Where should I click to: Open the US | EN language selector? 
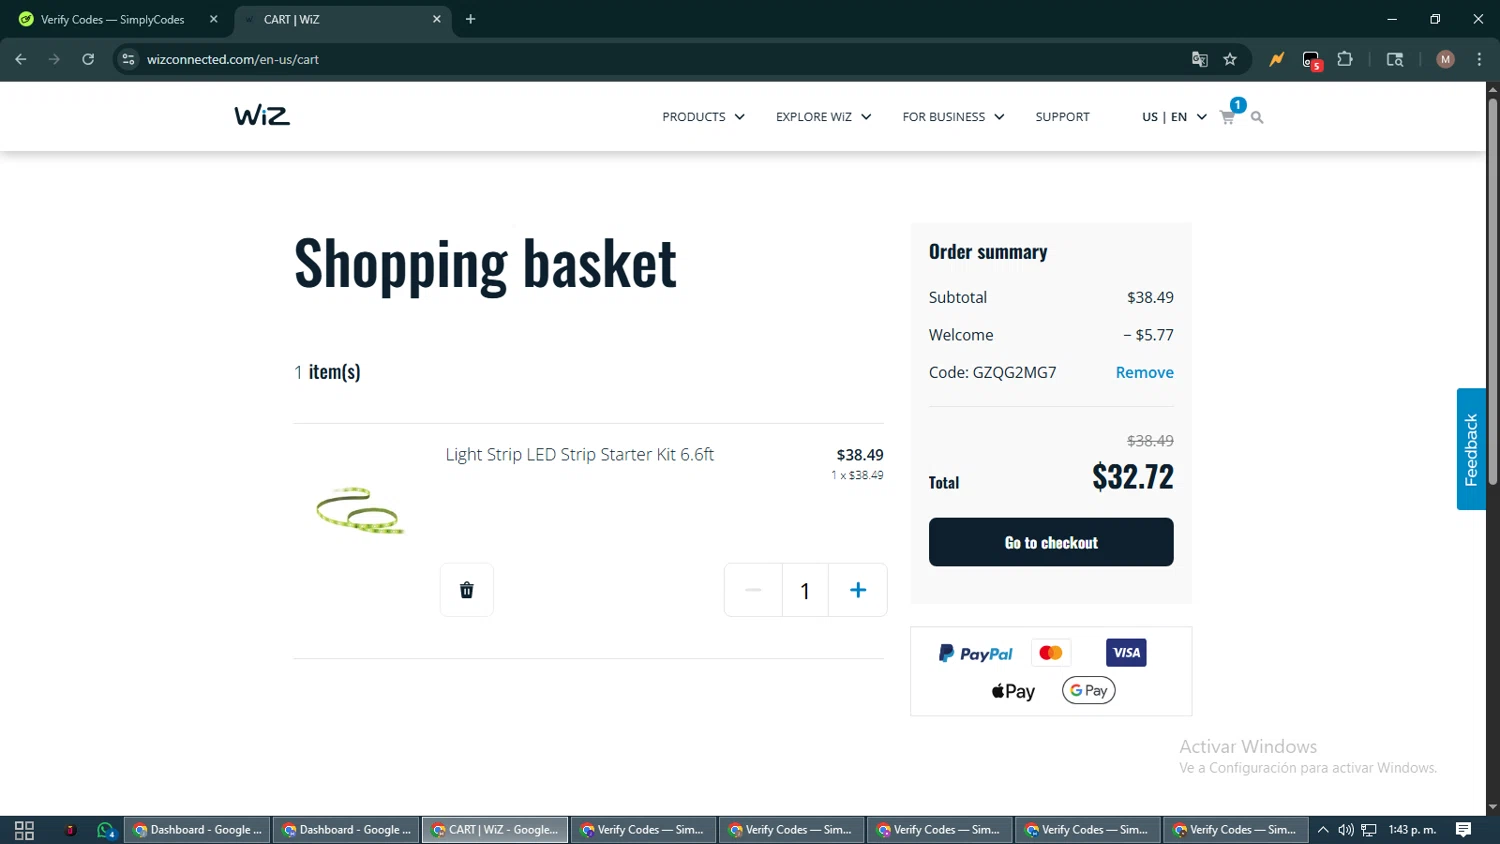(x=1174, y=117)
